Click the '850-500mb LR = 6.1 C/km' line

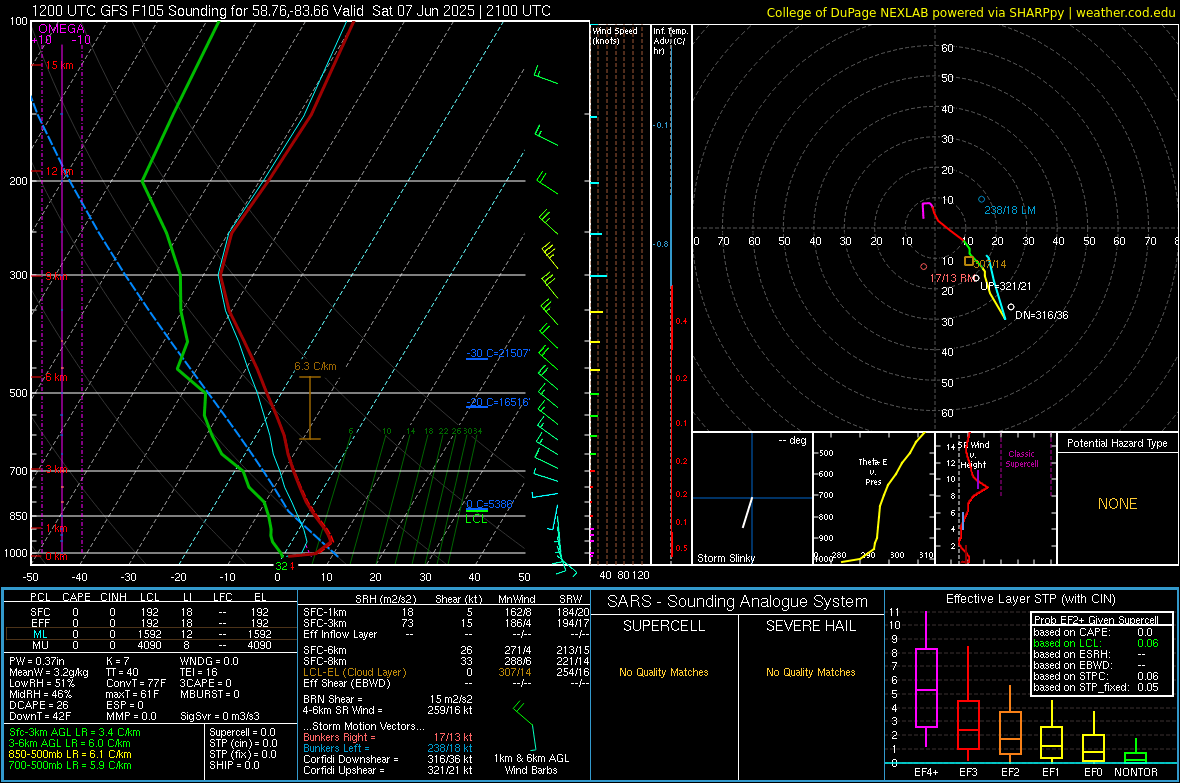70,754
